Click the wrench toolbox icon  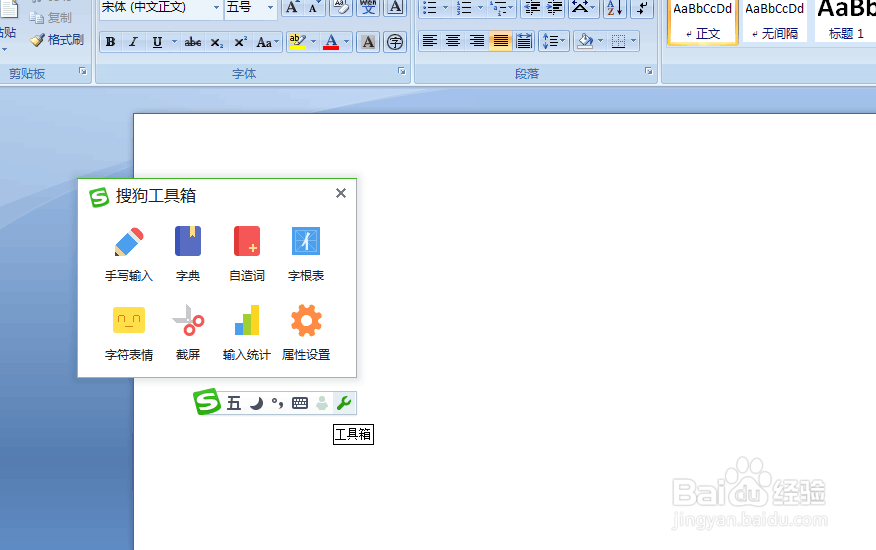(x=344, y=403)
